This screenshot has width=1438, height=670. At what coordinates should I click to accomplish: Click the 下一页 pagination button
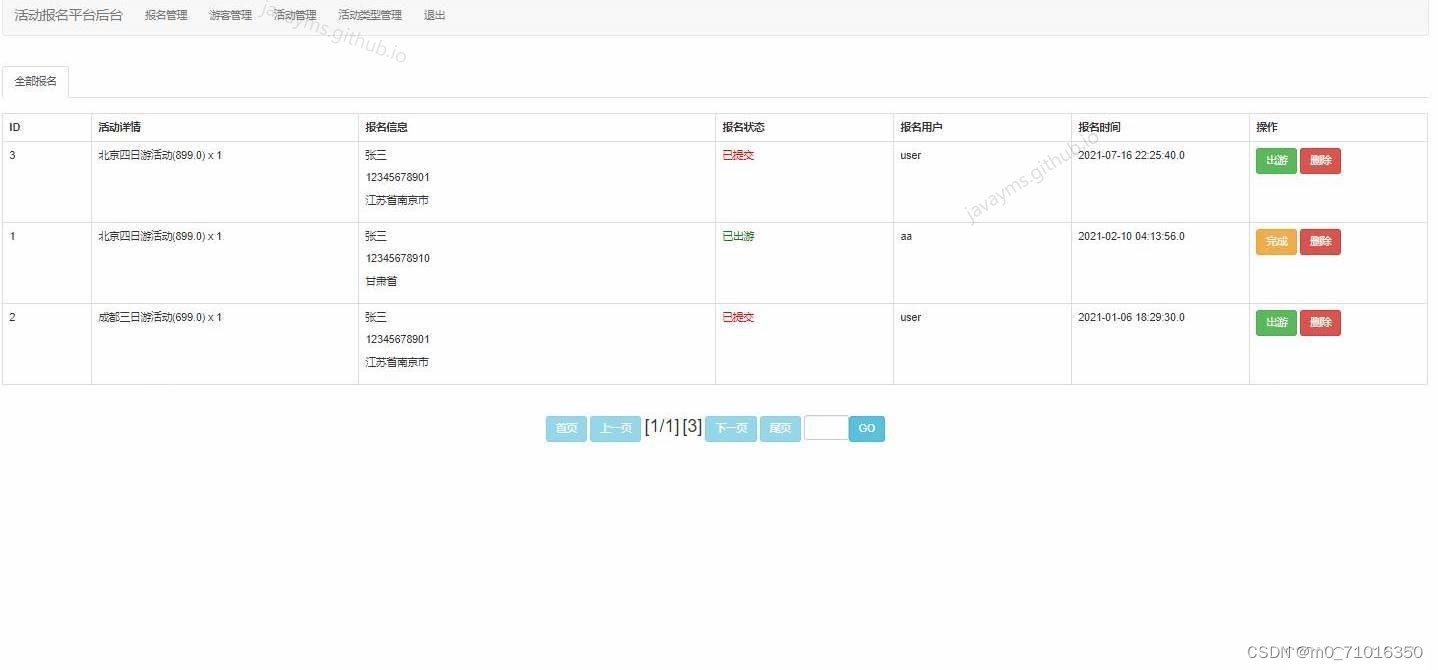730,428
